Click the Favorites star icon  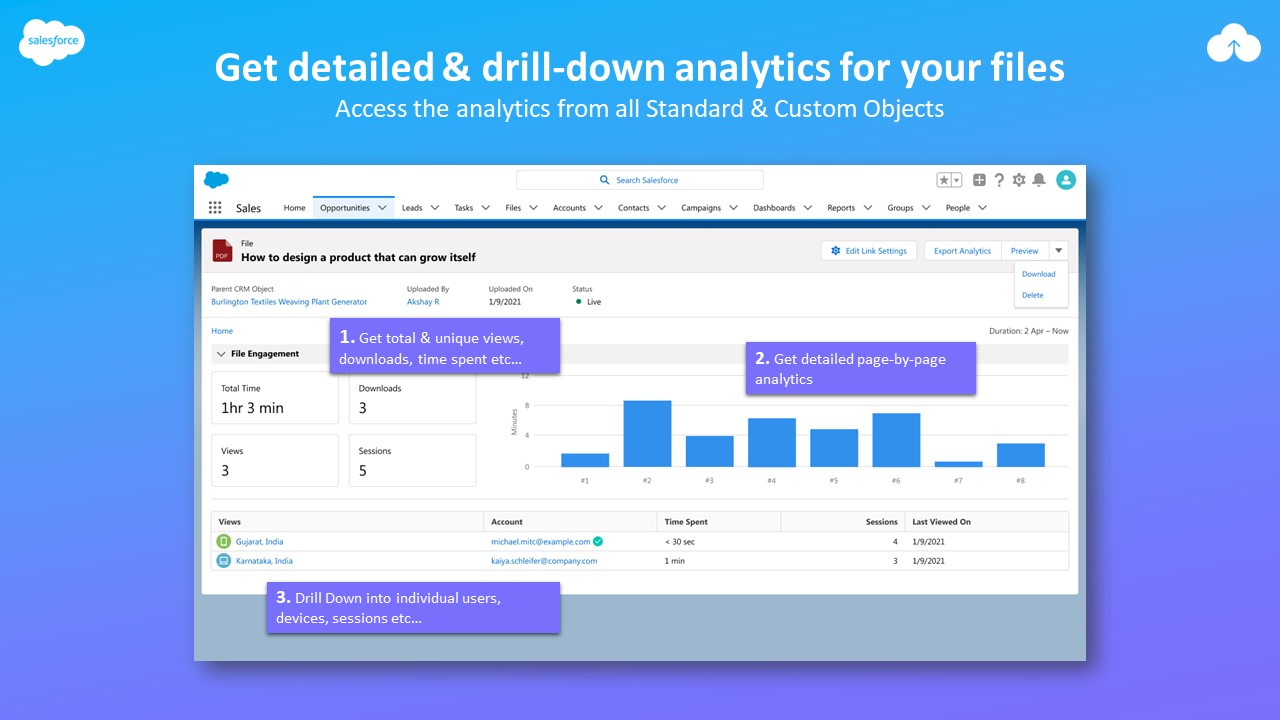click(x=943, y=180)
